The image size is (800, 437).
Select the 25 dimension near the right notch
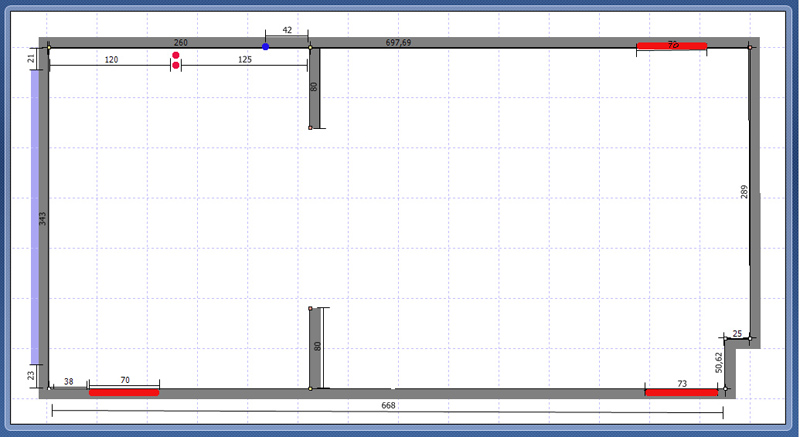(x=737, y=333)
